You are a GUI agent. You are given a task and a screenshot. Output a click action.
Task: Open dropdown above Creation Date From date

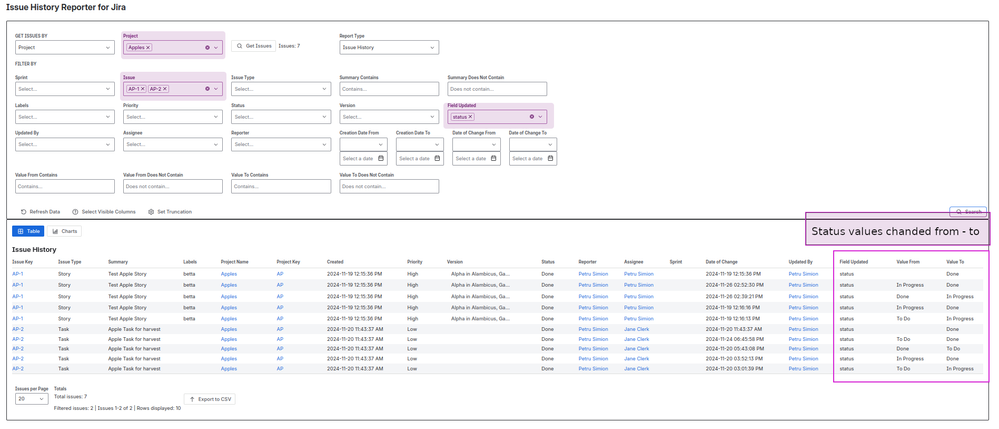click(x=364, y=145)
